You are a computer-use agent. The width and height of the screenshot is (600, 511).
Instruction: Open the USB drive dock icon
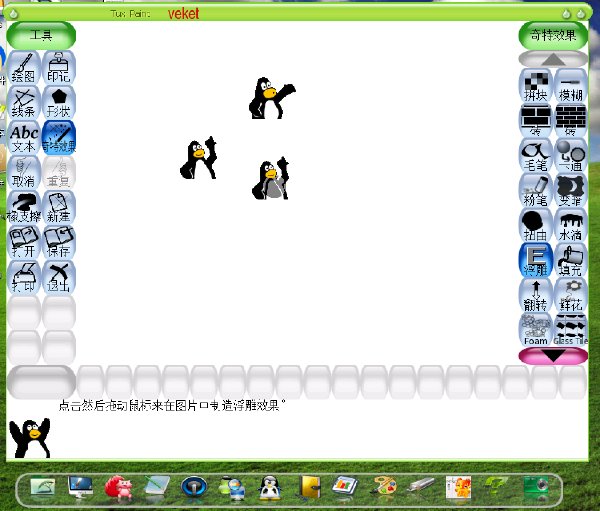(x=421, y=485)
